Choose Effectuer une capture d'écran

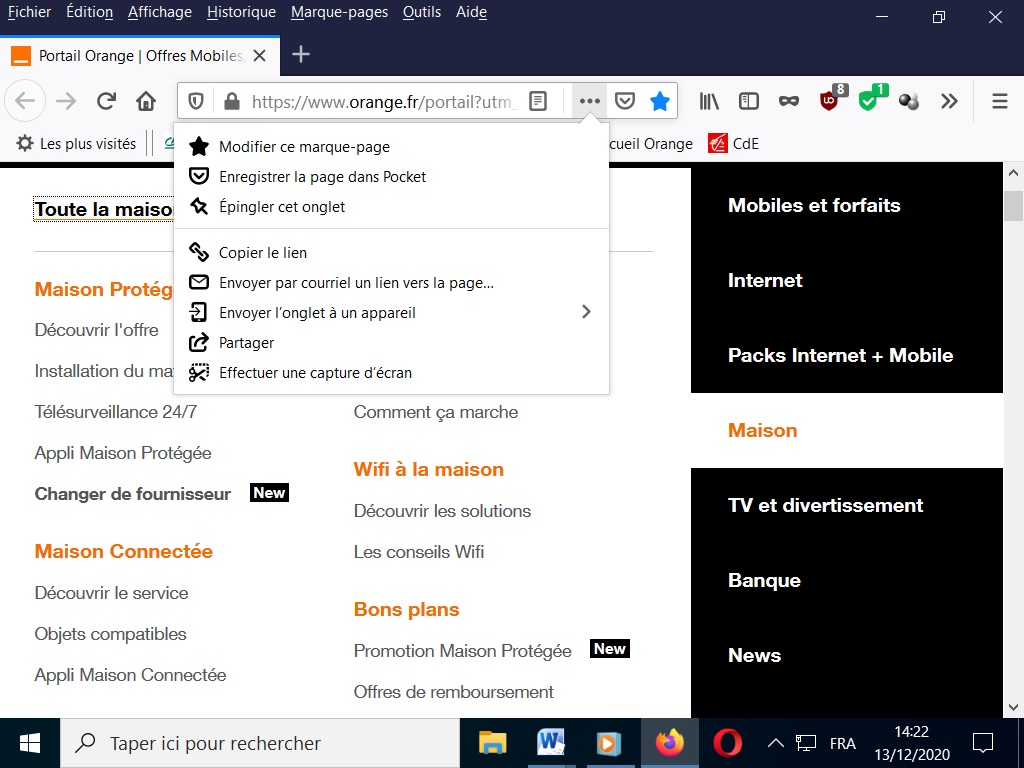click(x=391, y=372)
